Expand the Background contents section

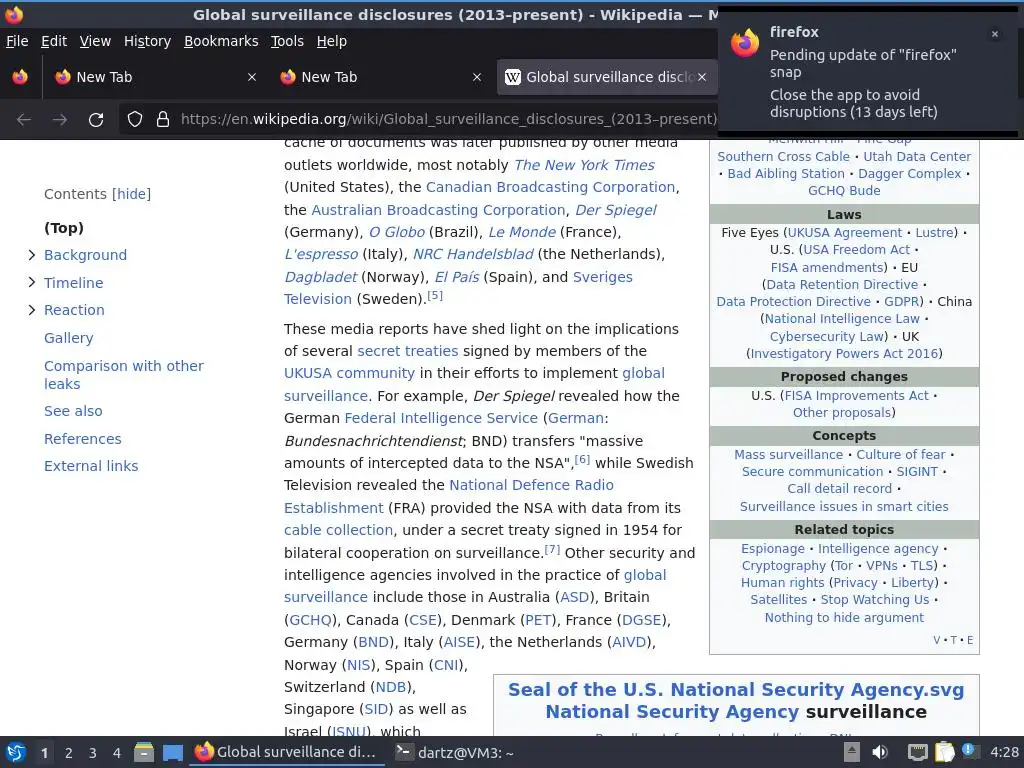pyautogui.click(x=31, y=255)
